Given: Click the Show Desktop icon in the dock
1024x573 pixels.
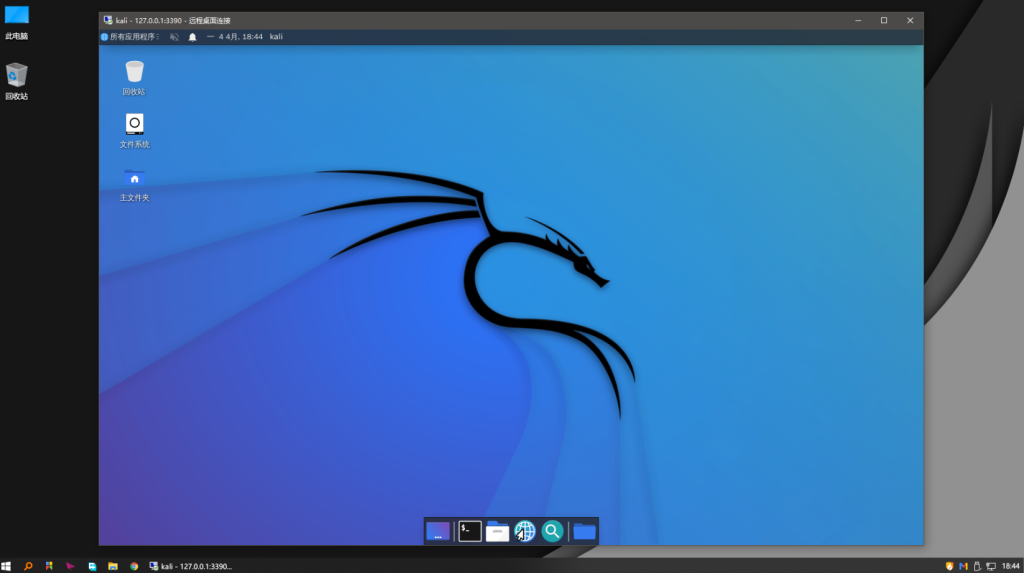Looking at the screenshot, I should coord(437,531).
